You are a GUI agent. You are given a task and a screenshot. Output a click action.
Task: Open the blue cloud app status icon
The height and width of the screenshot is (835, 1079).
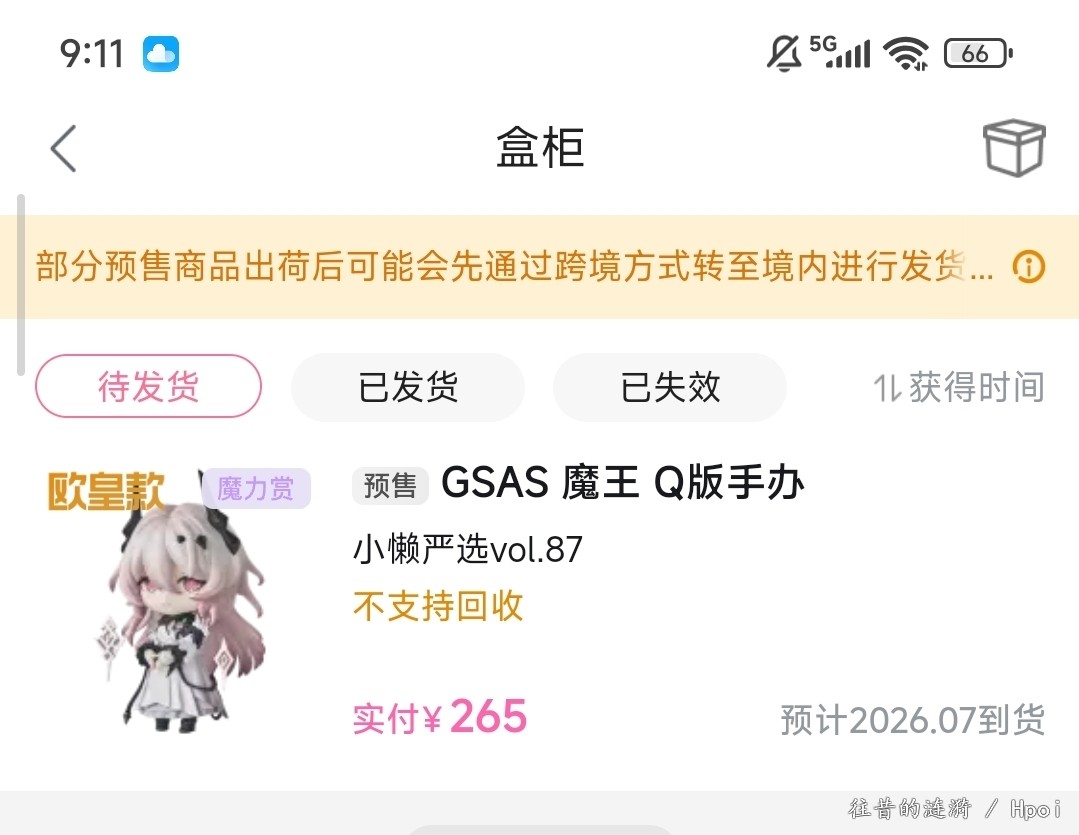point(161,54)
